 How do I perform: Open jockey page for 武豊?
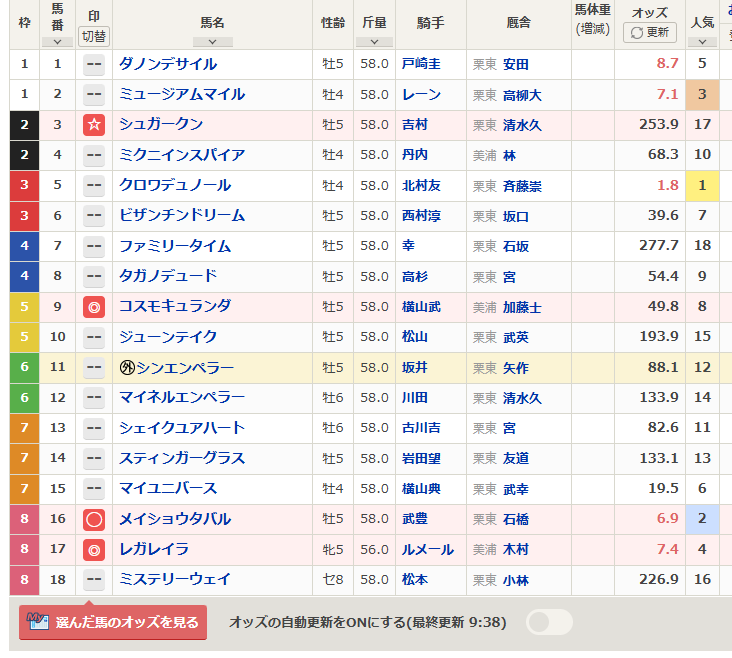(x=415, y=519)
